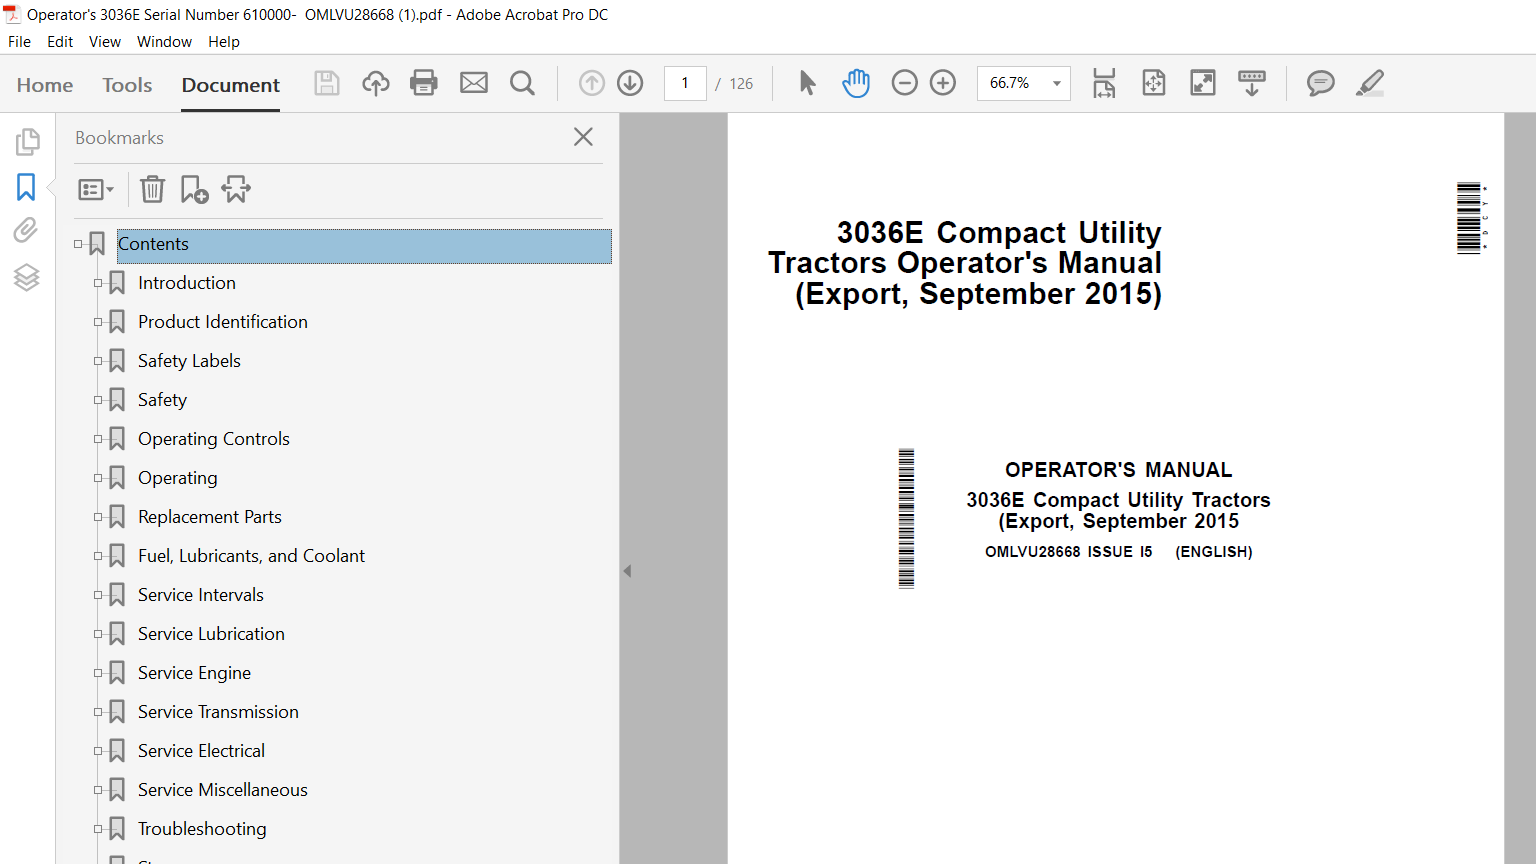Image resolution: width=1536 pixels, height=864 pixels.
Task: Jump to Safety bookmark
Action: [162, 400]
